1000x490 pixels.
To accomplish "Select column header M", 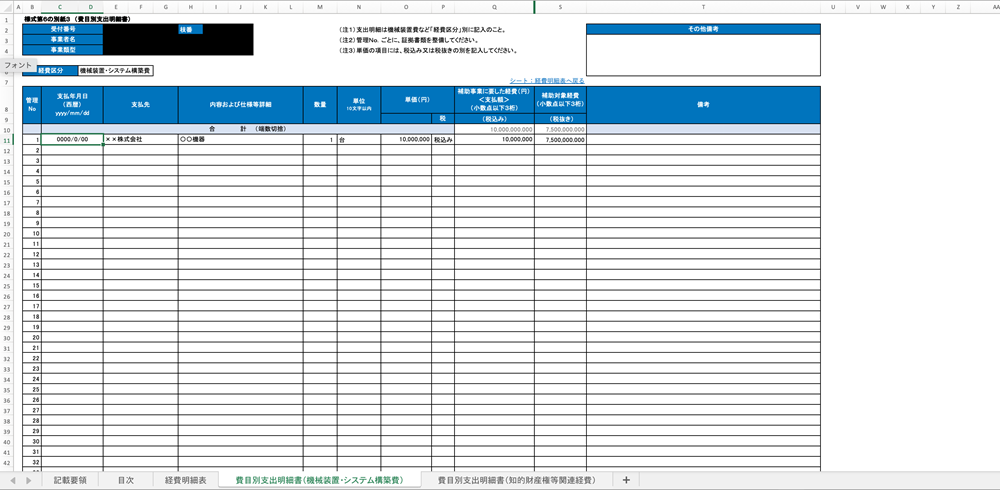I will tap(320, 7).
